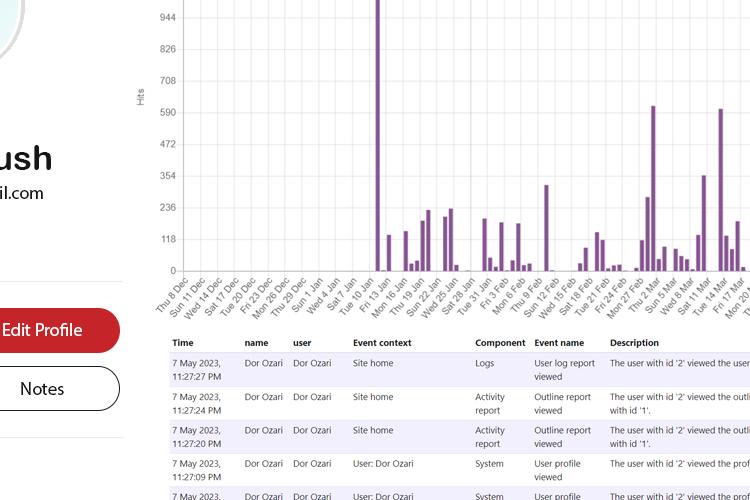Click the description in the 11:27:27 PM row
This screenshot has height=500, width=750.
tap(680, 363)
